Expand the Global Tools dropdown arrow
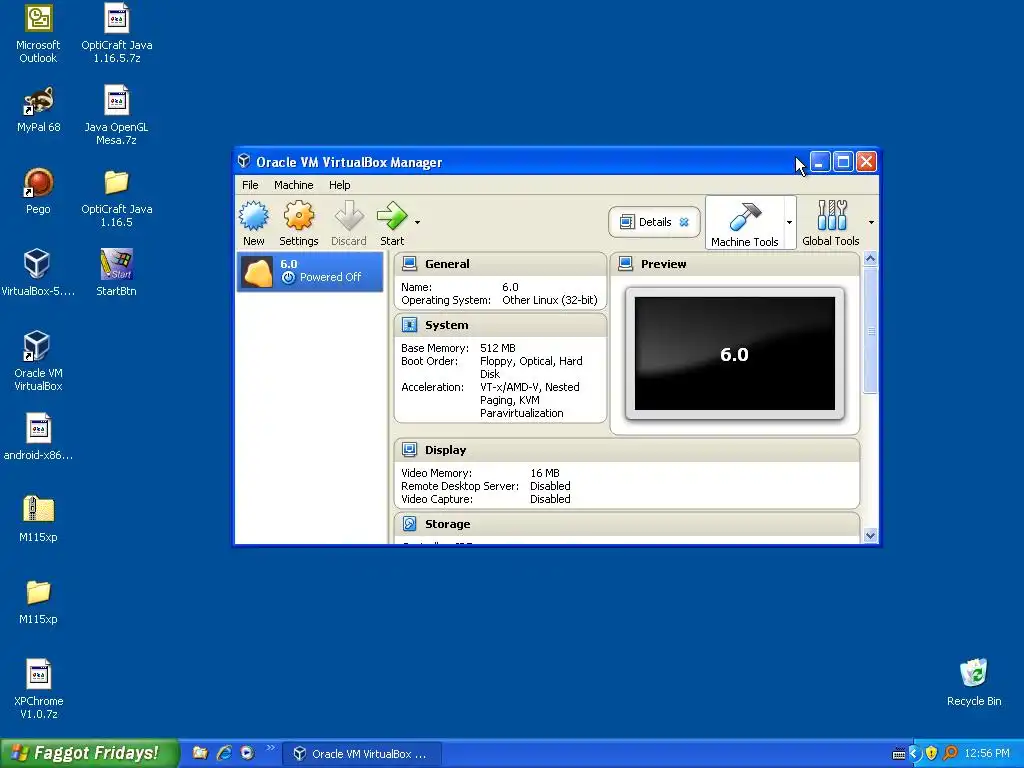1024x768 pixels. click(x=871, y=223)
